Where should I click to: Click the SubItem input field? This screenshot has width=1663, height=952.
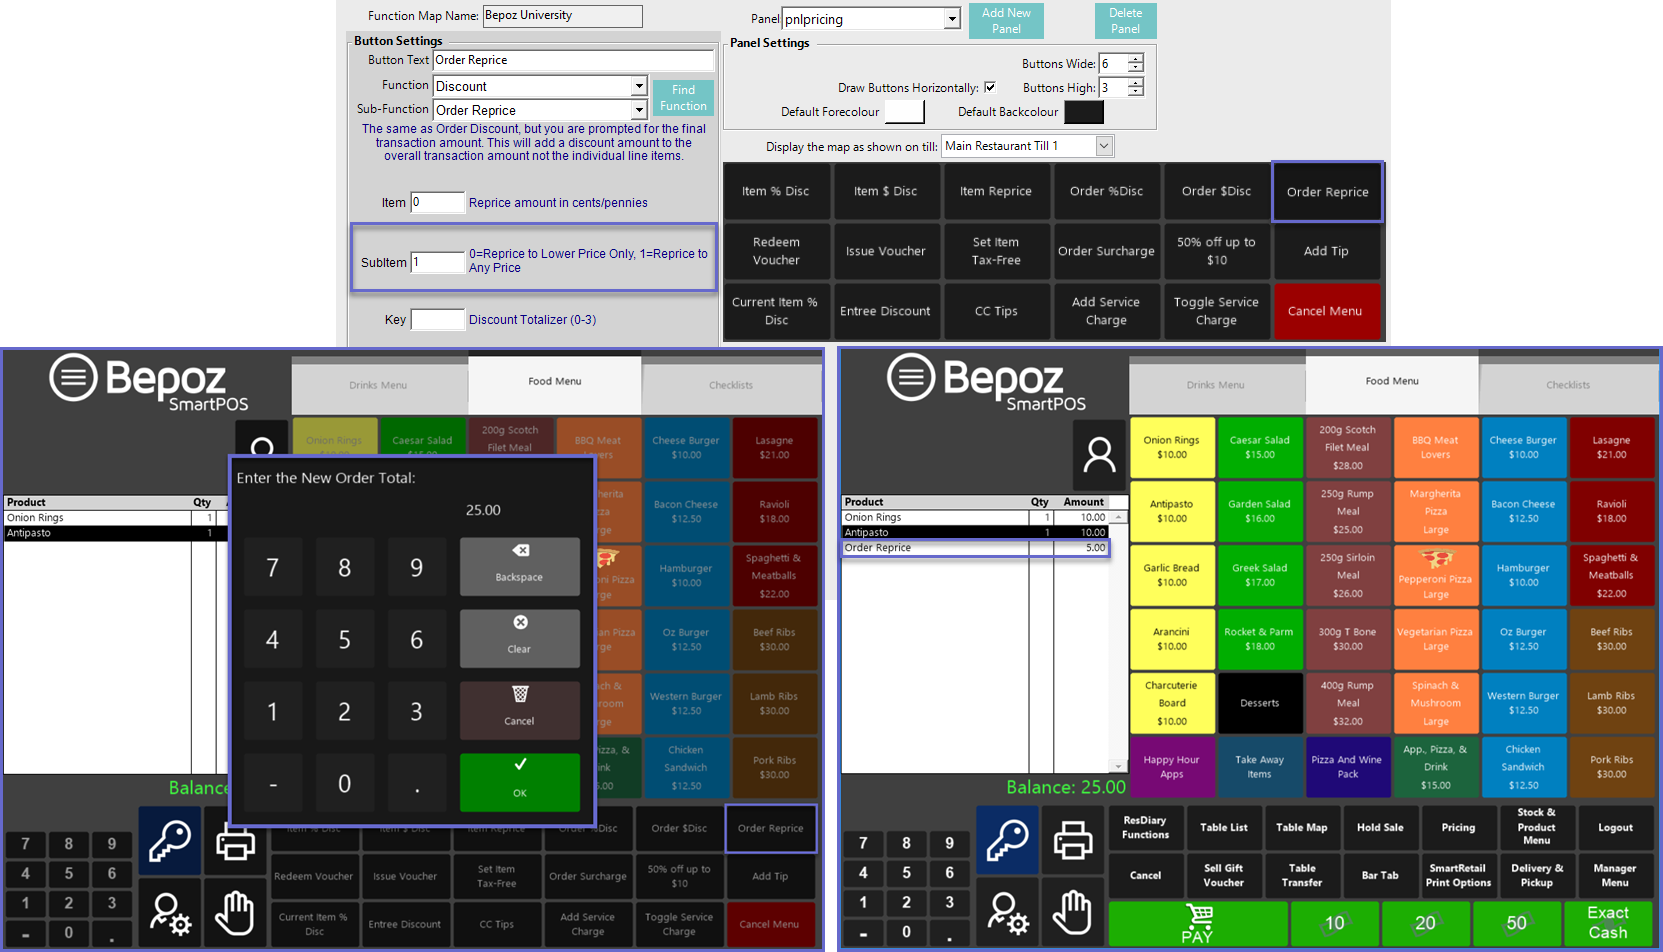tap(438, 263)
